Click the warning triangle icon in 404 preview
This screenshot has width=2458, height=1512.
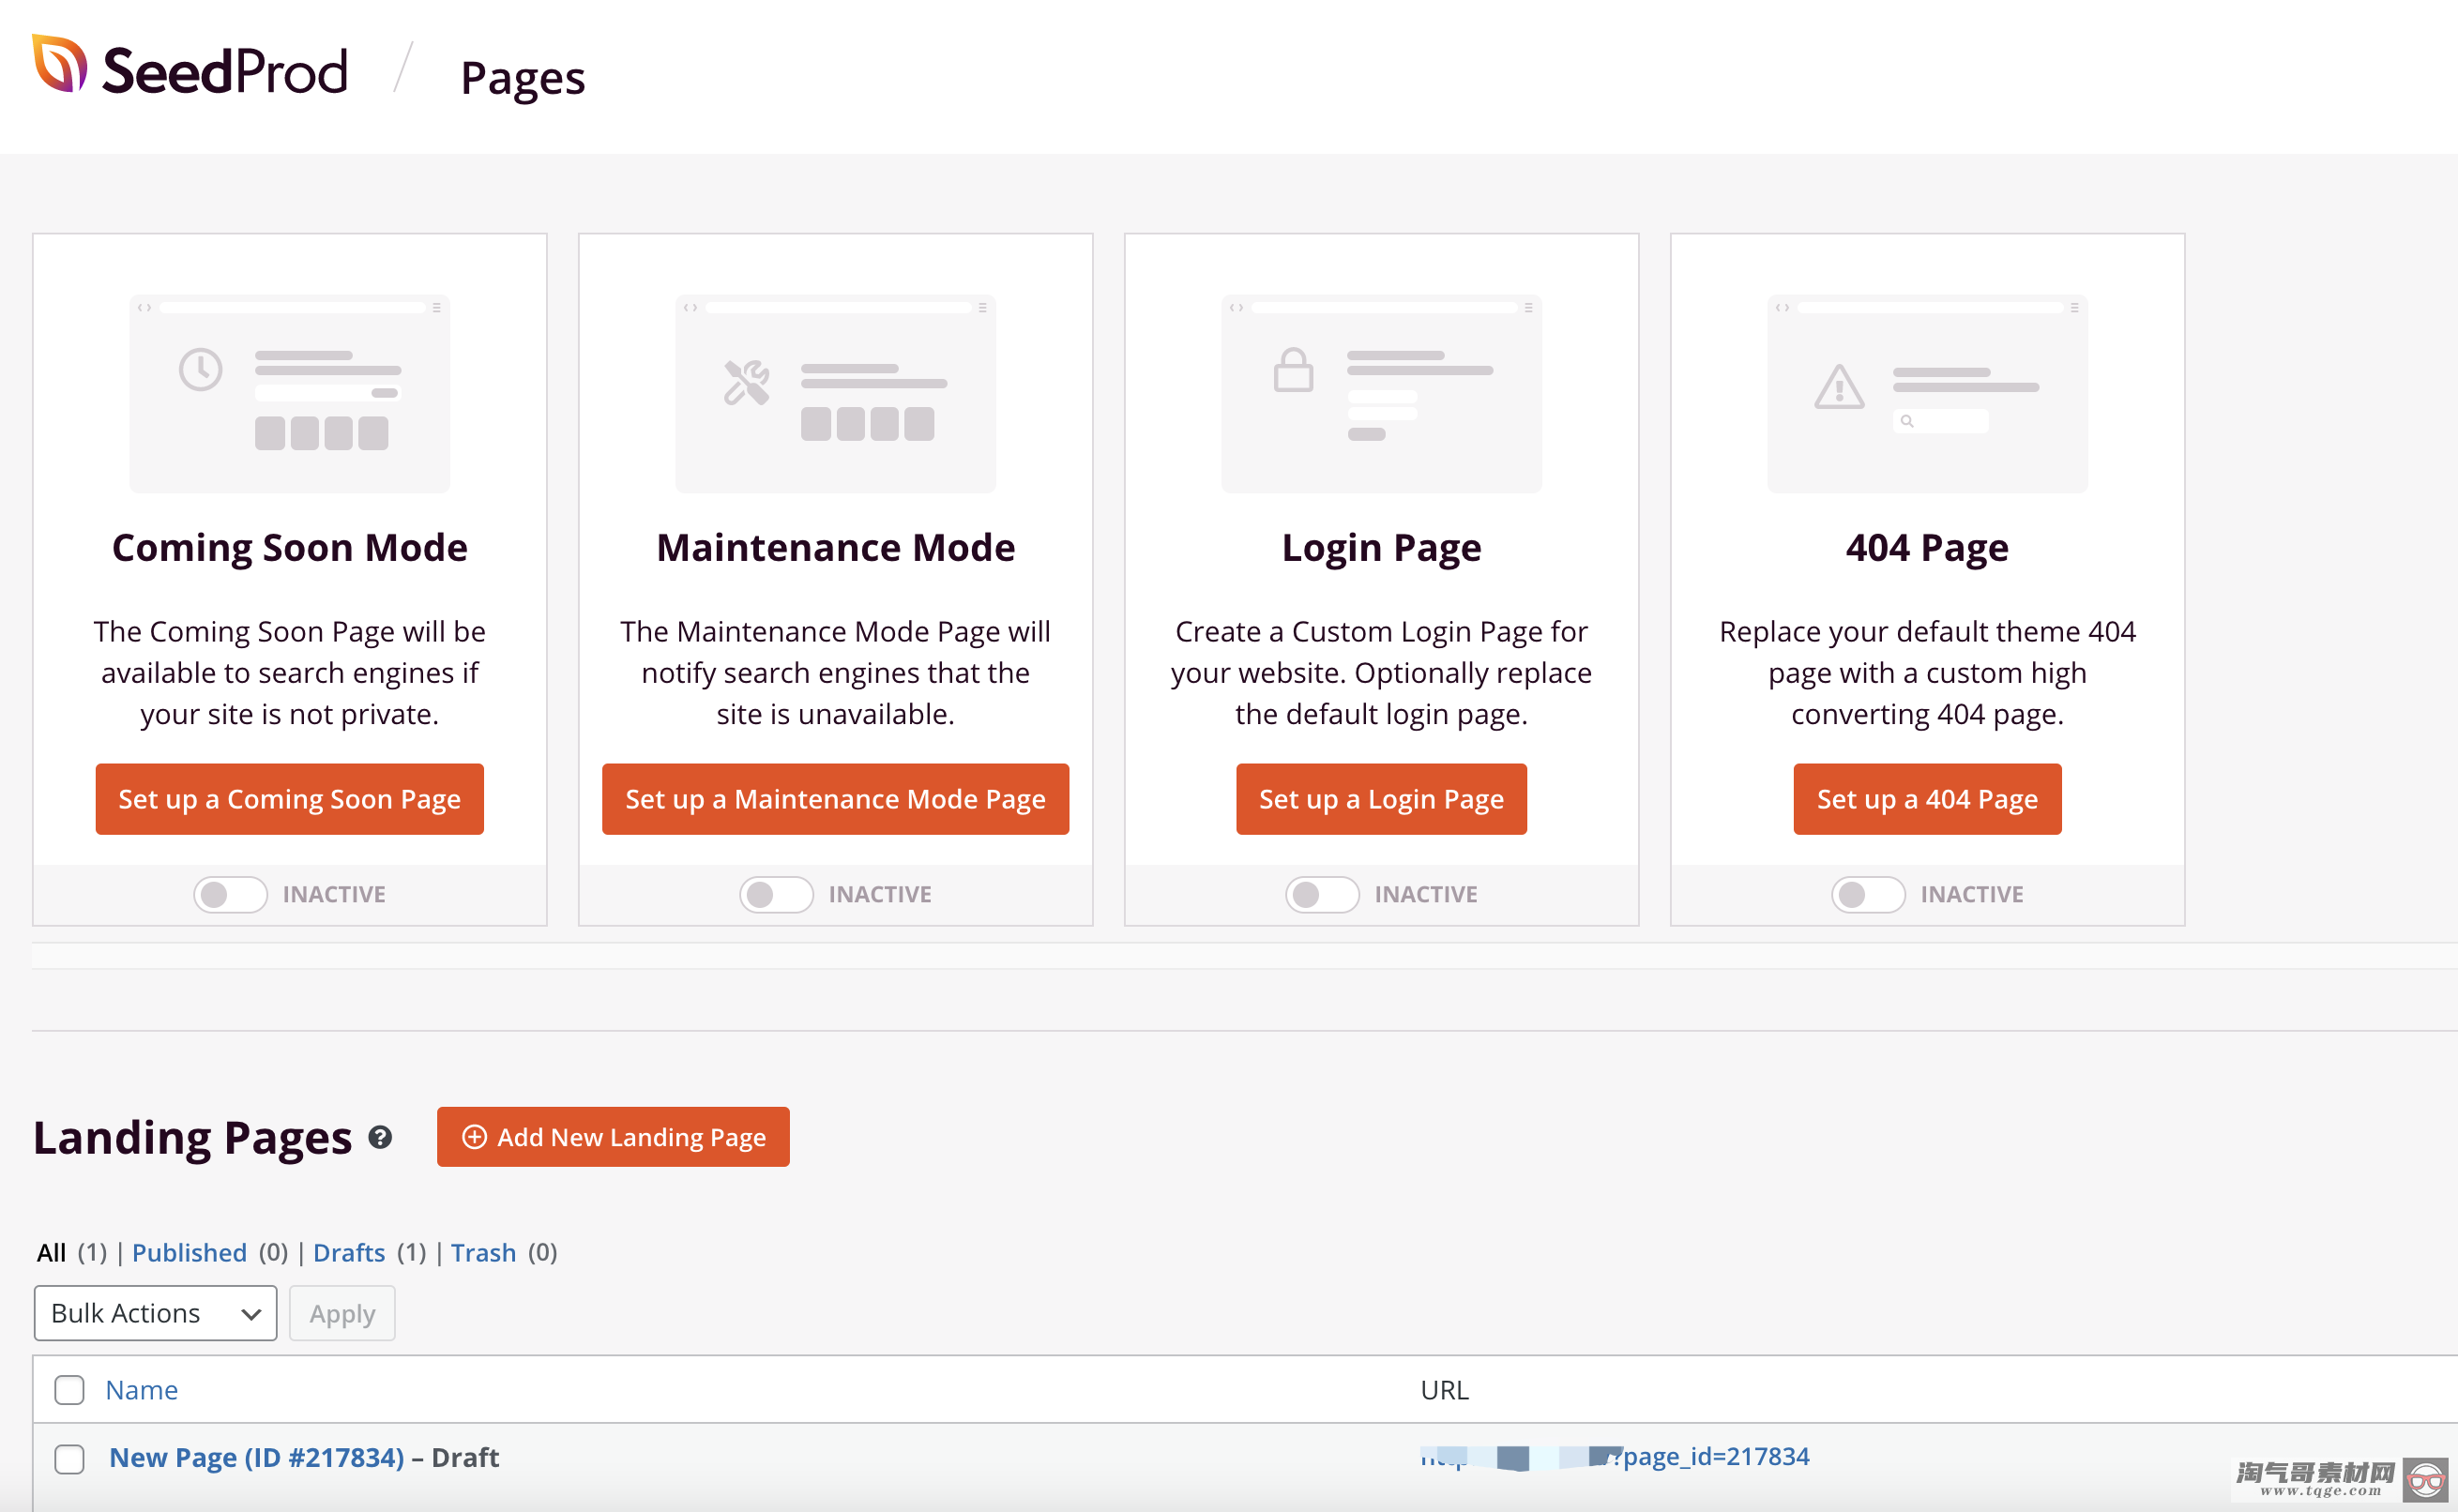tap(1839, 387)
